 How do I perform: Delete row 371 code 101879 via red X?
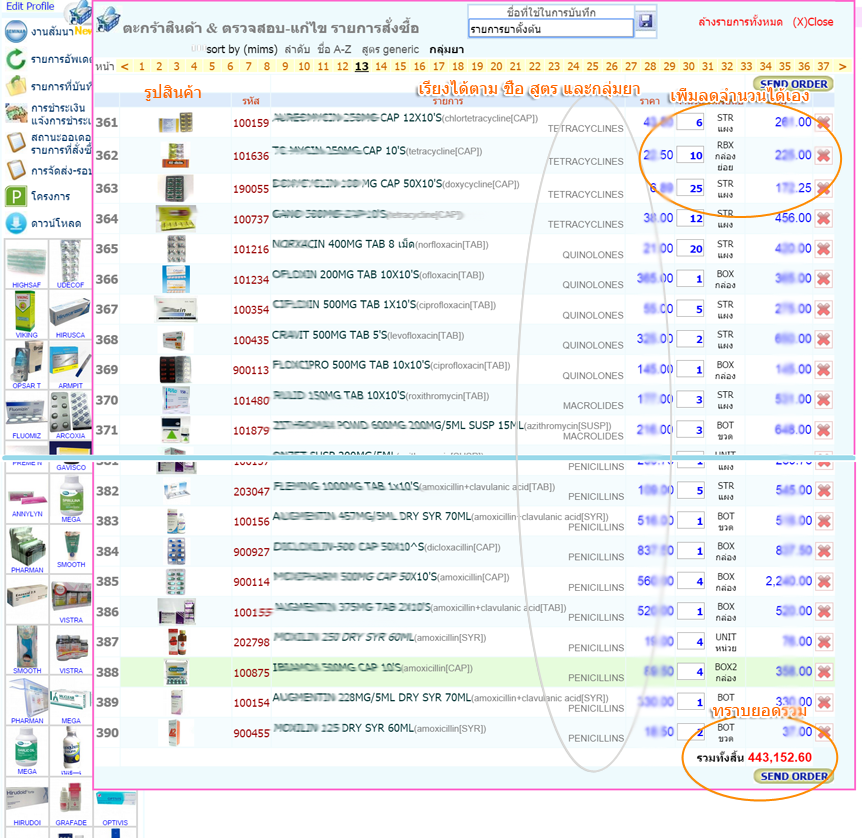pyautogui.click(x=823, y=430)
